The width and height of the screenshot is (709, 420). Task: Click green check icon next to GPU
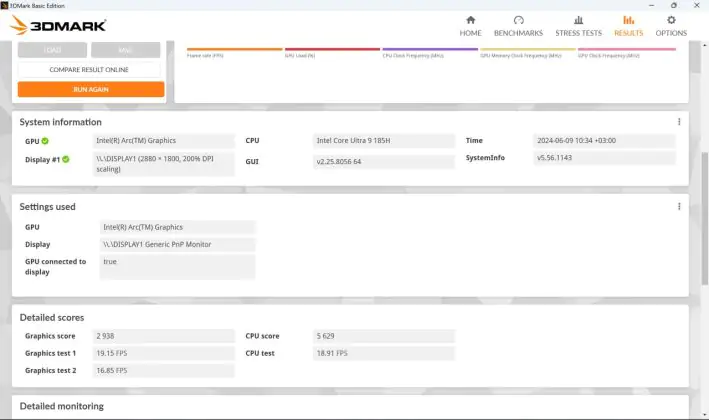(45, 141)
